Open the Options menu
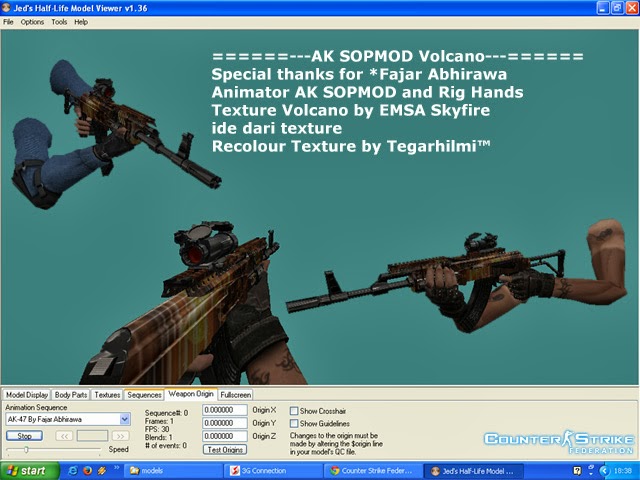The image size is (640, 480). point(32,22)
